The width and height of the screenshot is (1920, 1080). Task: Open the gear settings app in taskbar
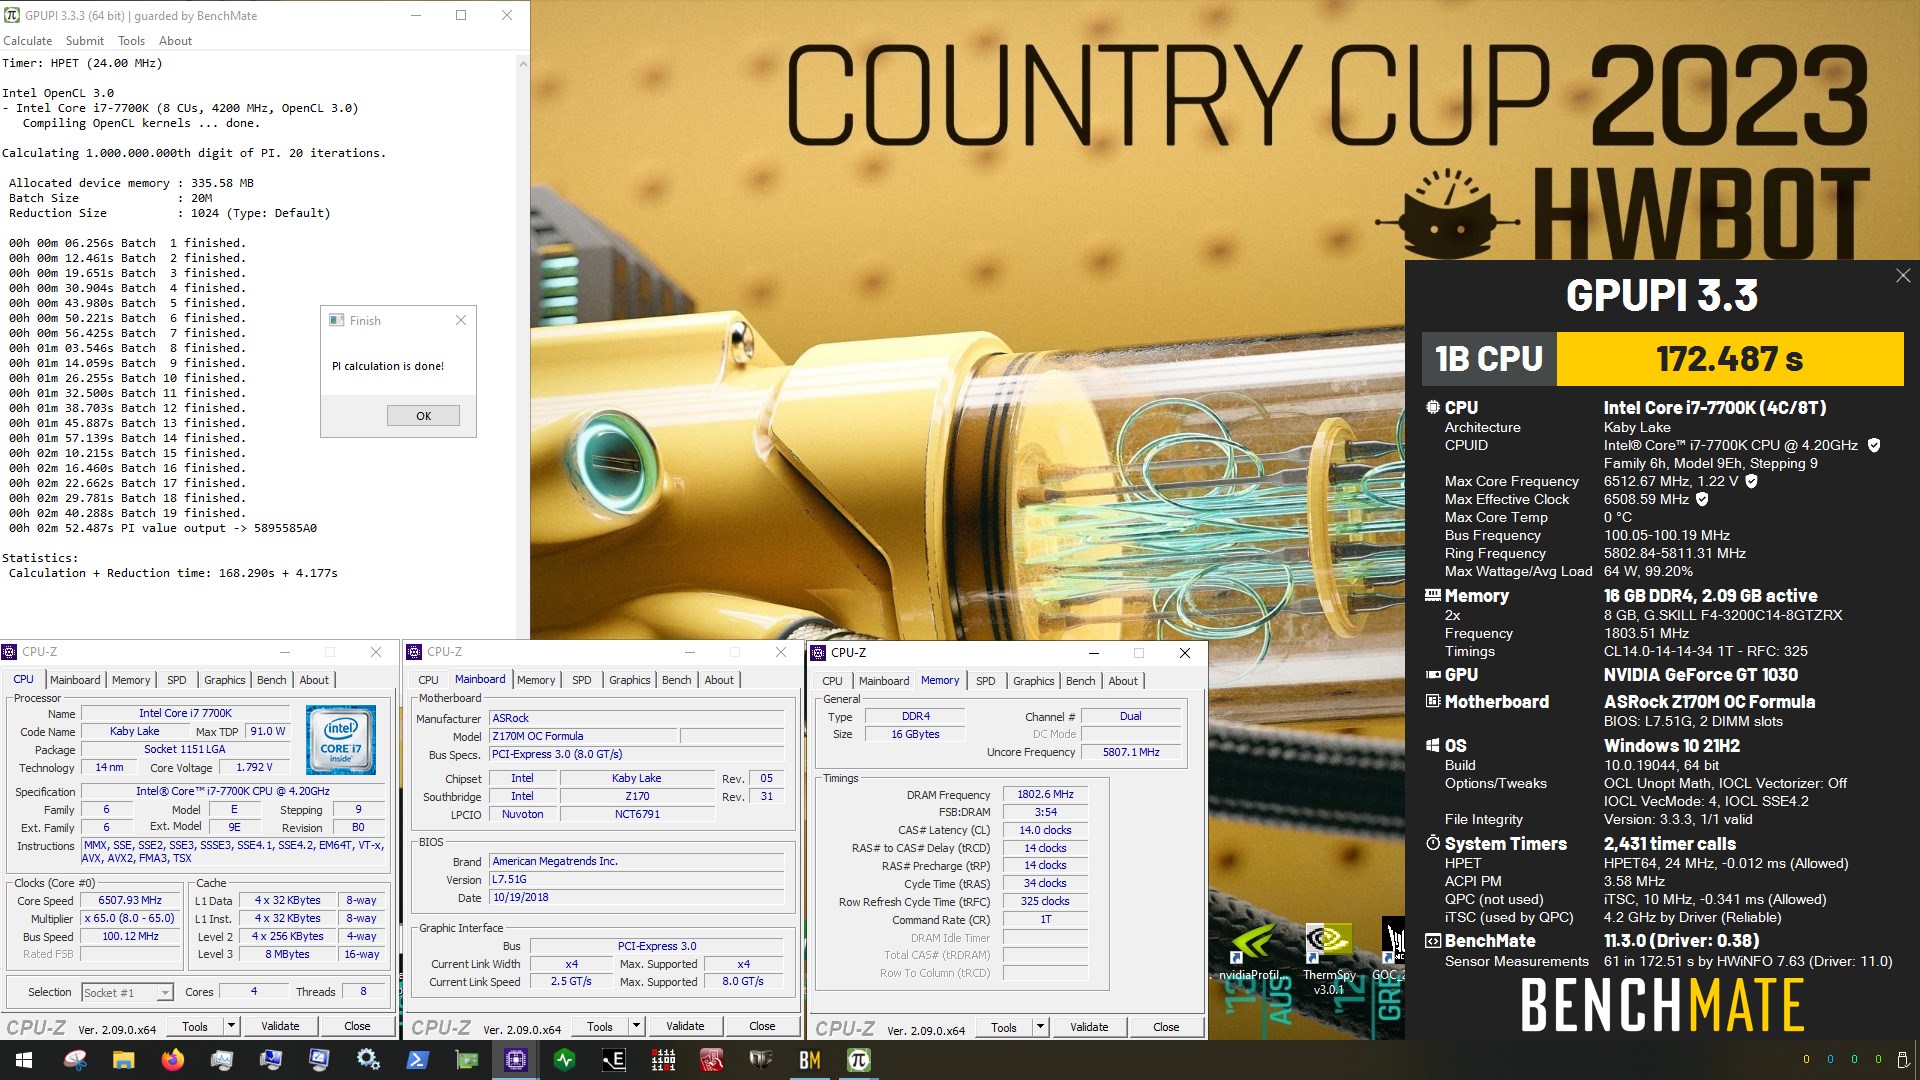pos(368,1060)
